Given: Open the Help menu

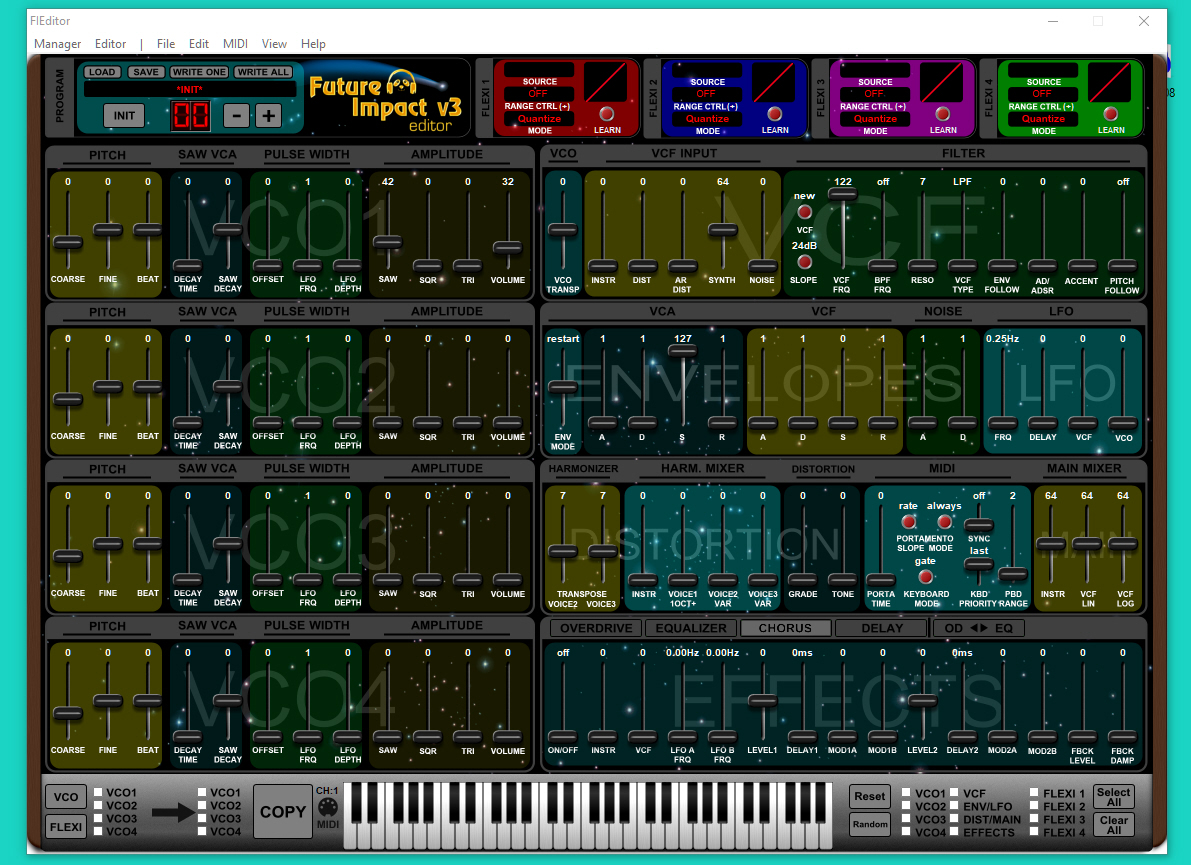Looking at the screenshot, I should (x=313, y=44).
